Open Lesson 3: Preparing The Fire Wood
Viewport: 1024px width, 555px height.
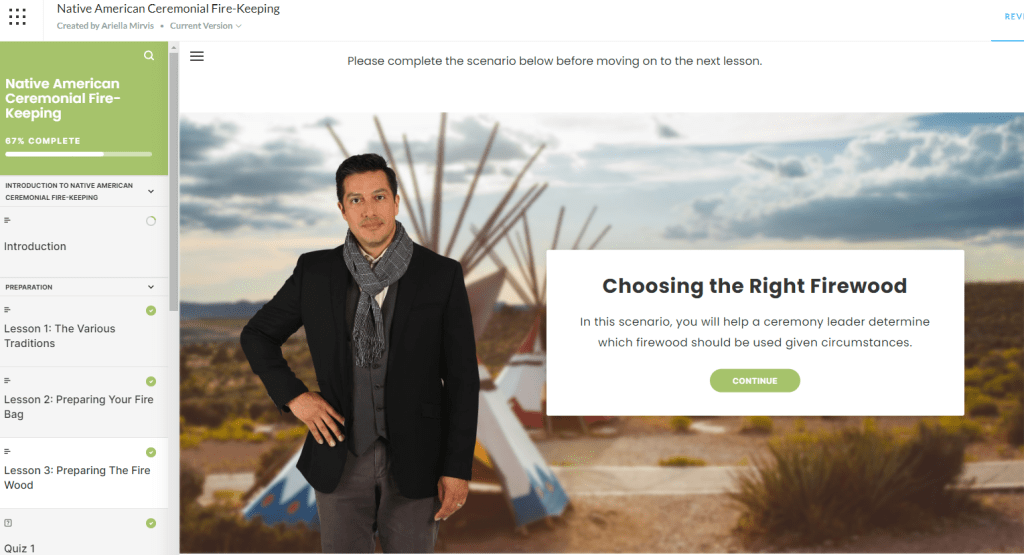coord(84,473)
